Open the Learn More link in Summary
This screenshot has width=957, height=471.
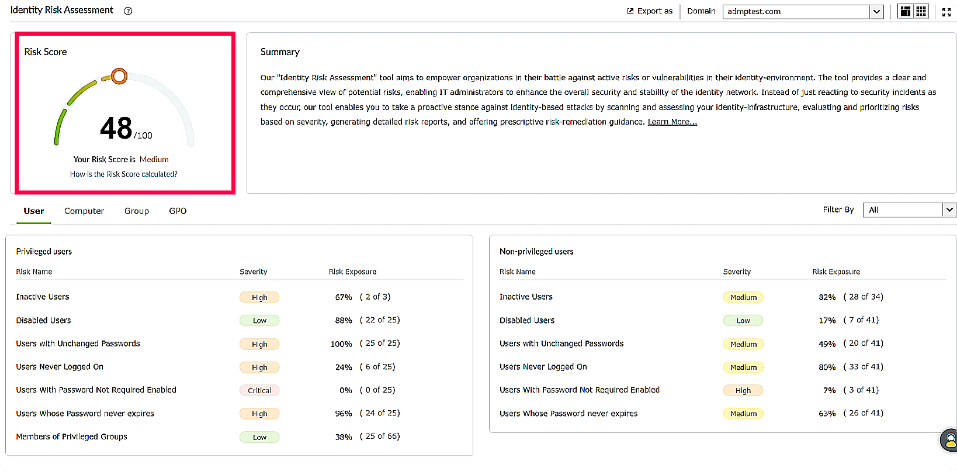pyautogui.click(x=672, y=122)
